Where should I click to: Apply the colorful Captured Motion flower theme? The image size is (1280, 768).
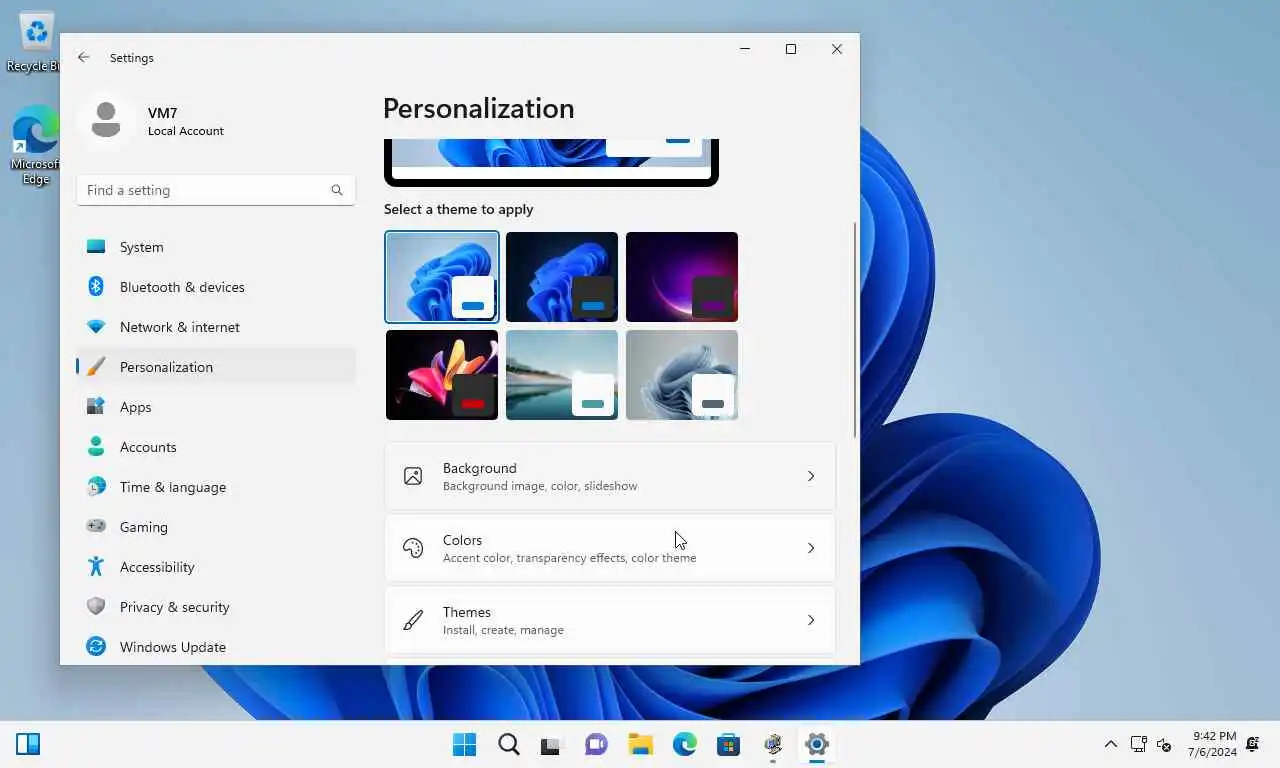(442, 375)
